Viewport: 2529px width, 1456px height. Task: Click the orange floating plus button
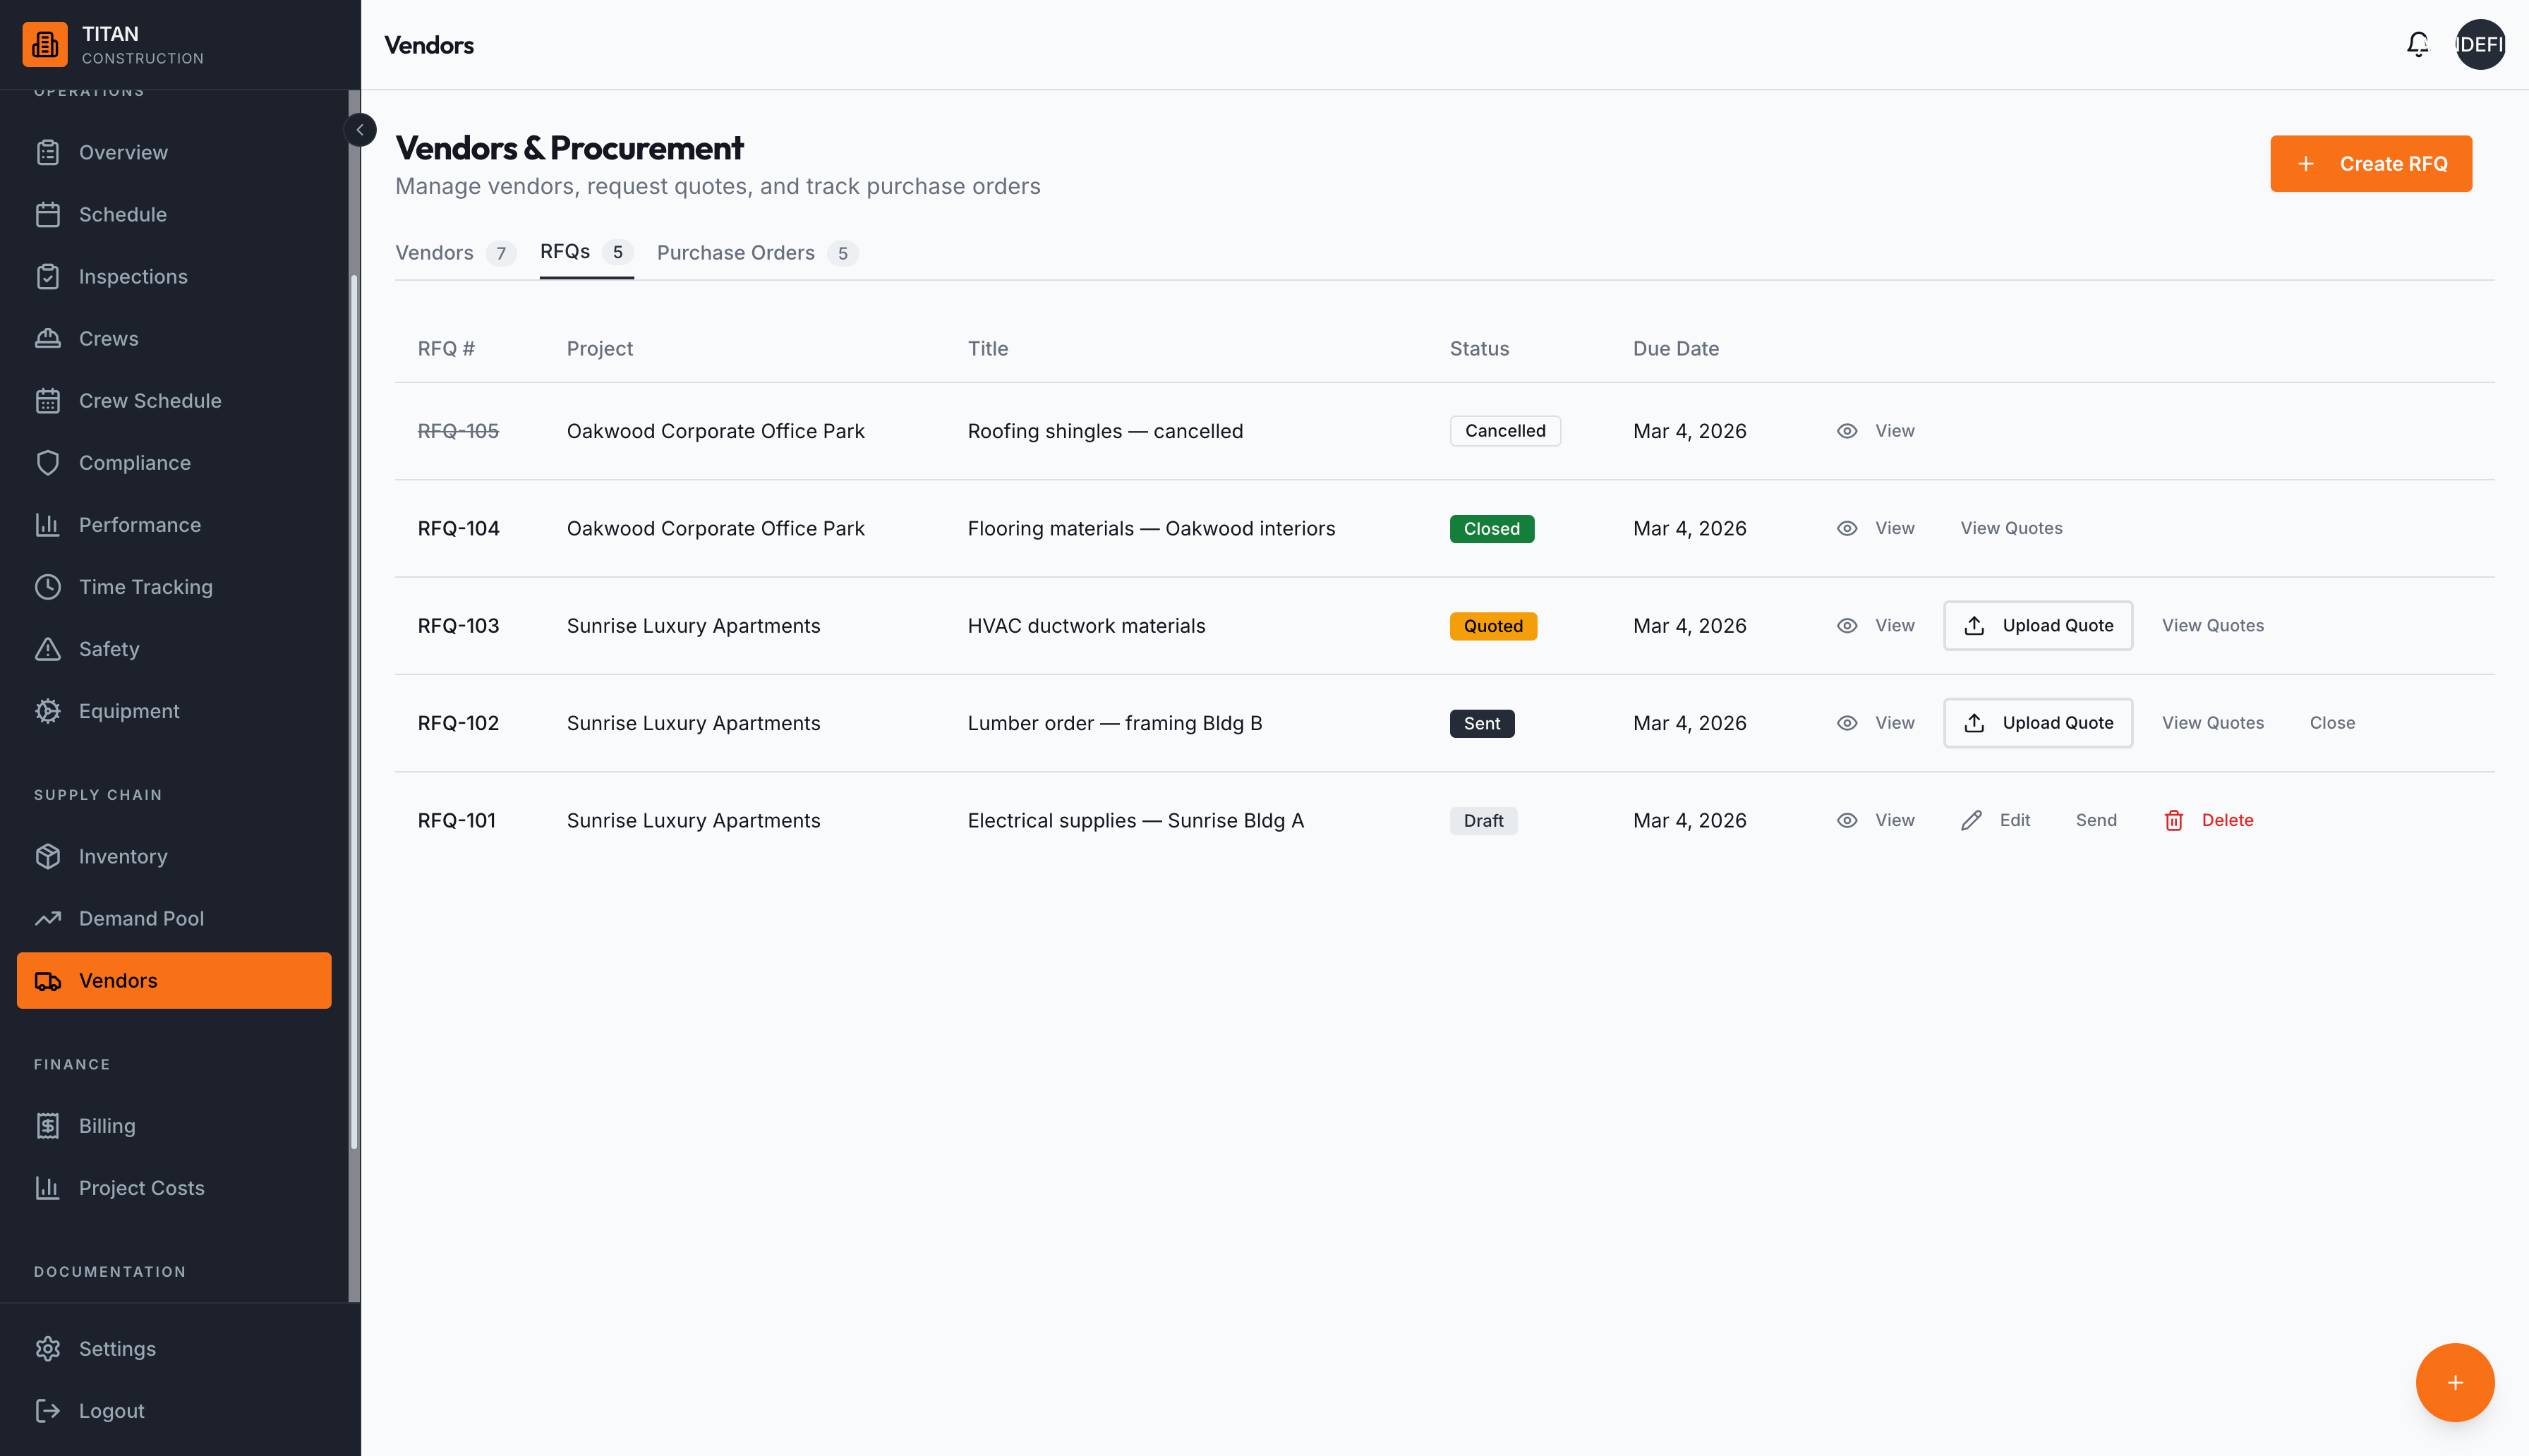coord(2454,1382)
